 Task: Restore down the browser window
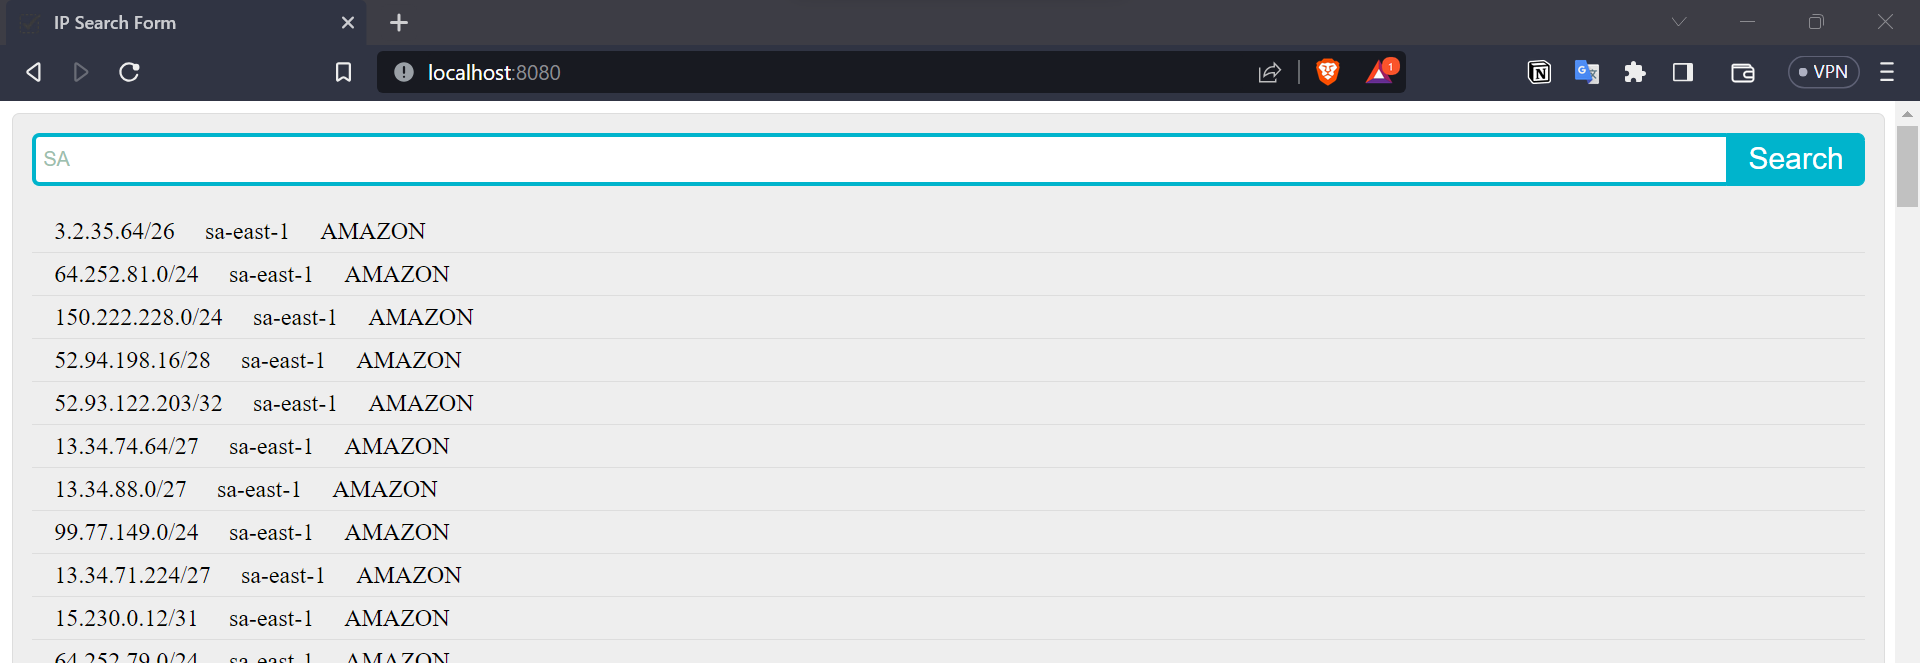[x=1816, y=22]
